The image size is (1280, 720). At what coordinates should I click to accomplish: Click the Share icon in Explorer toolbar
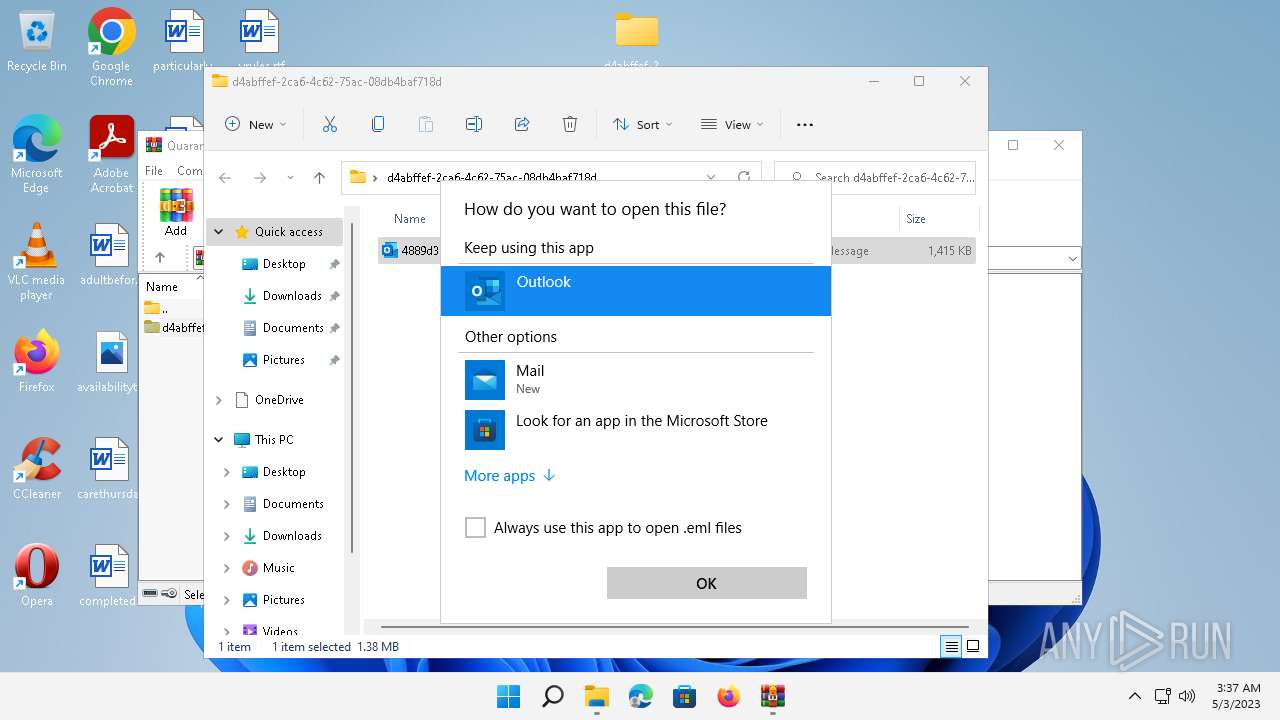click(522, 124)
